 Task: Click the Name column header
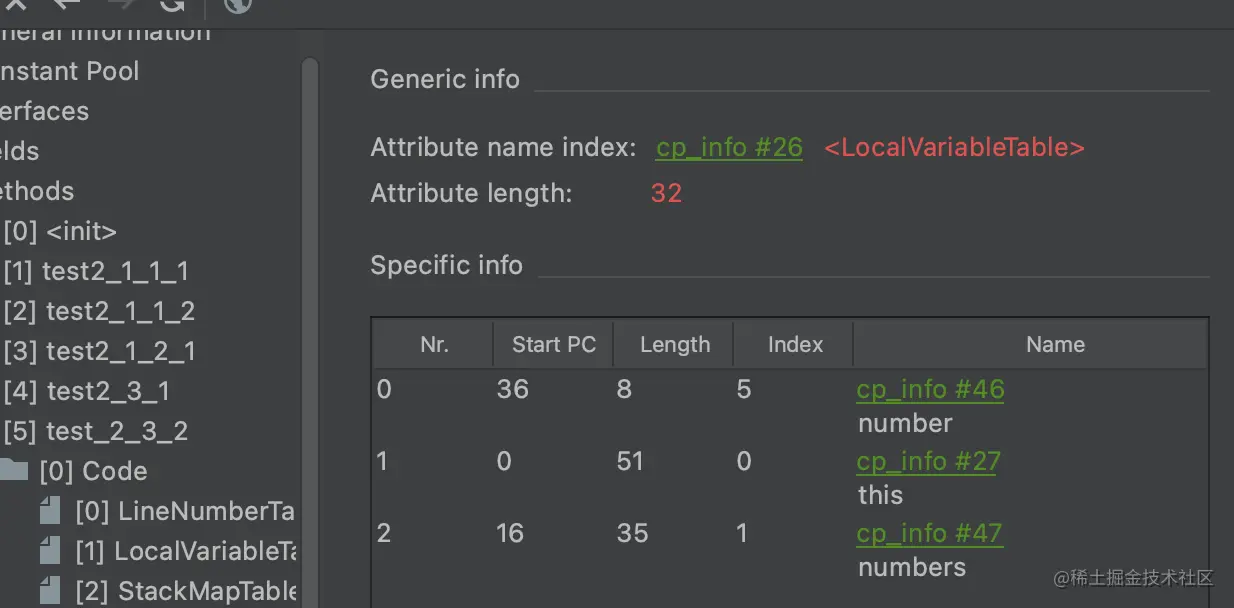click(1055, 345)
